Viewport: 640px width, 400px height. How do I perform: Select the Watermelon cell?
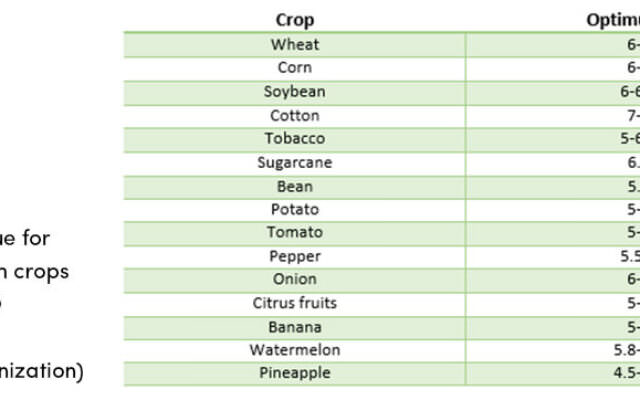(295, 350)
